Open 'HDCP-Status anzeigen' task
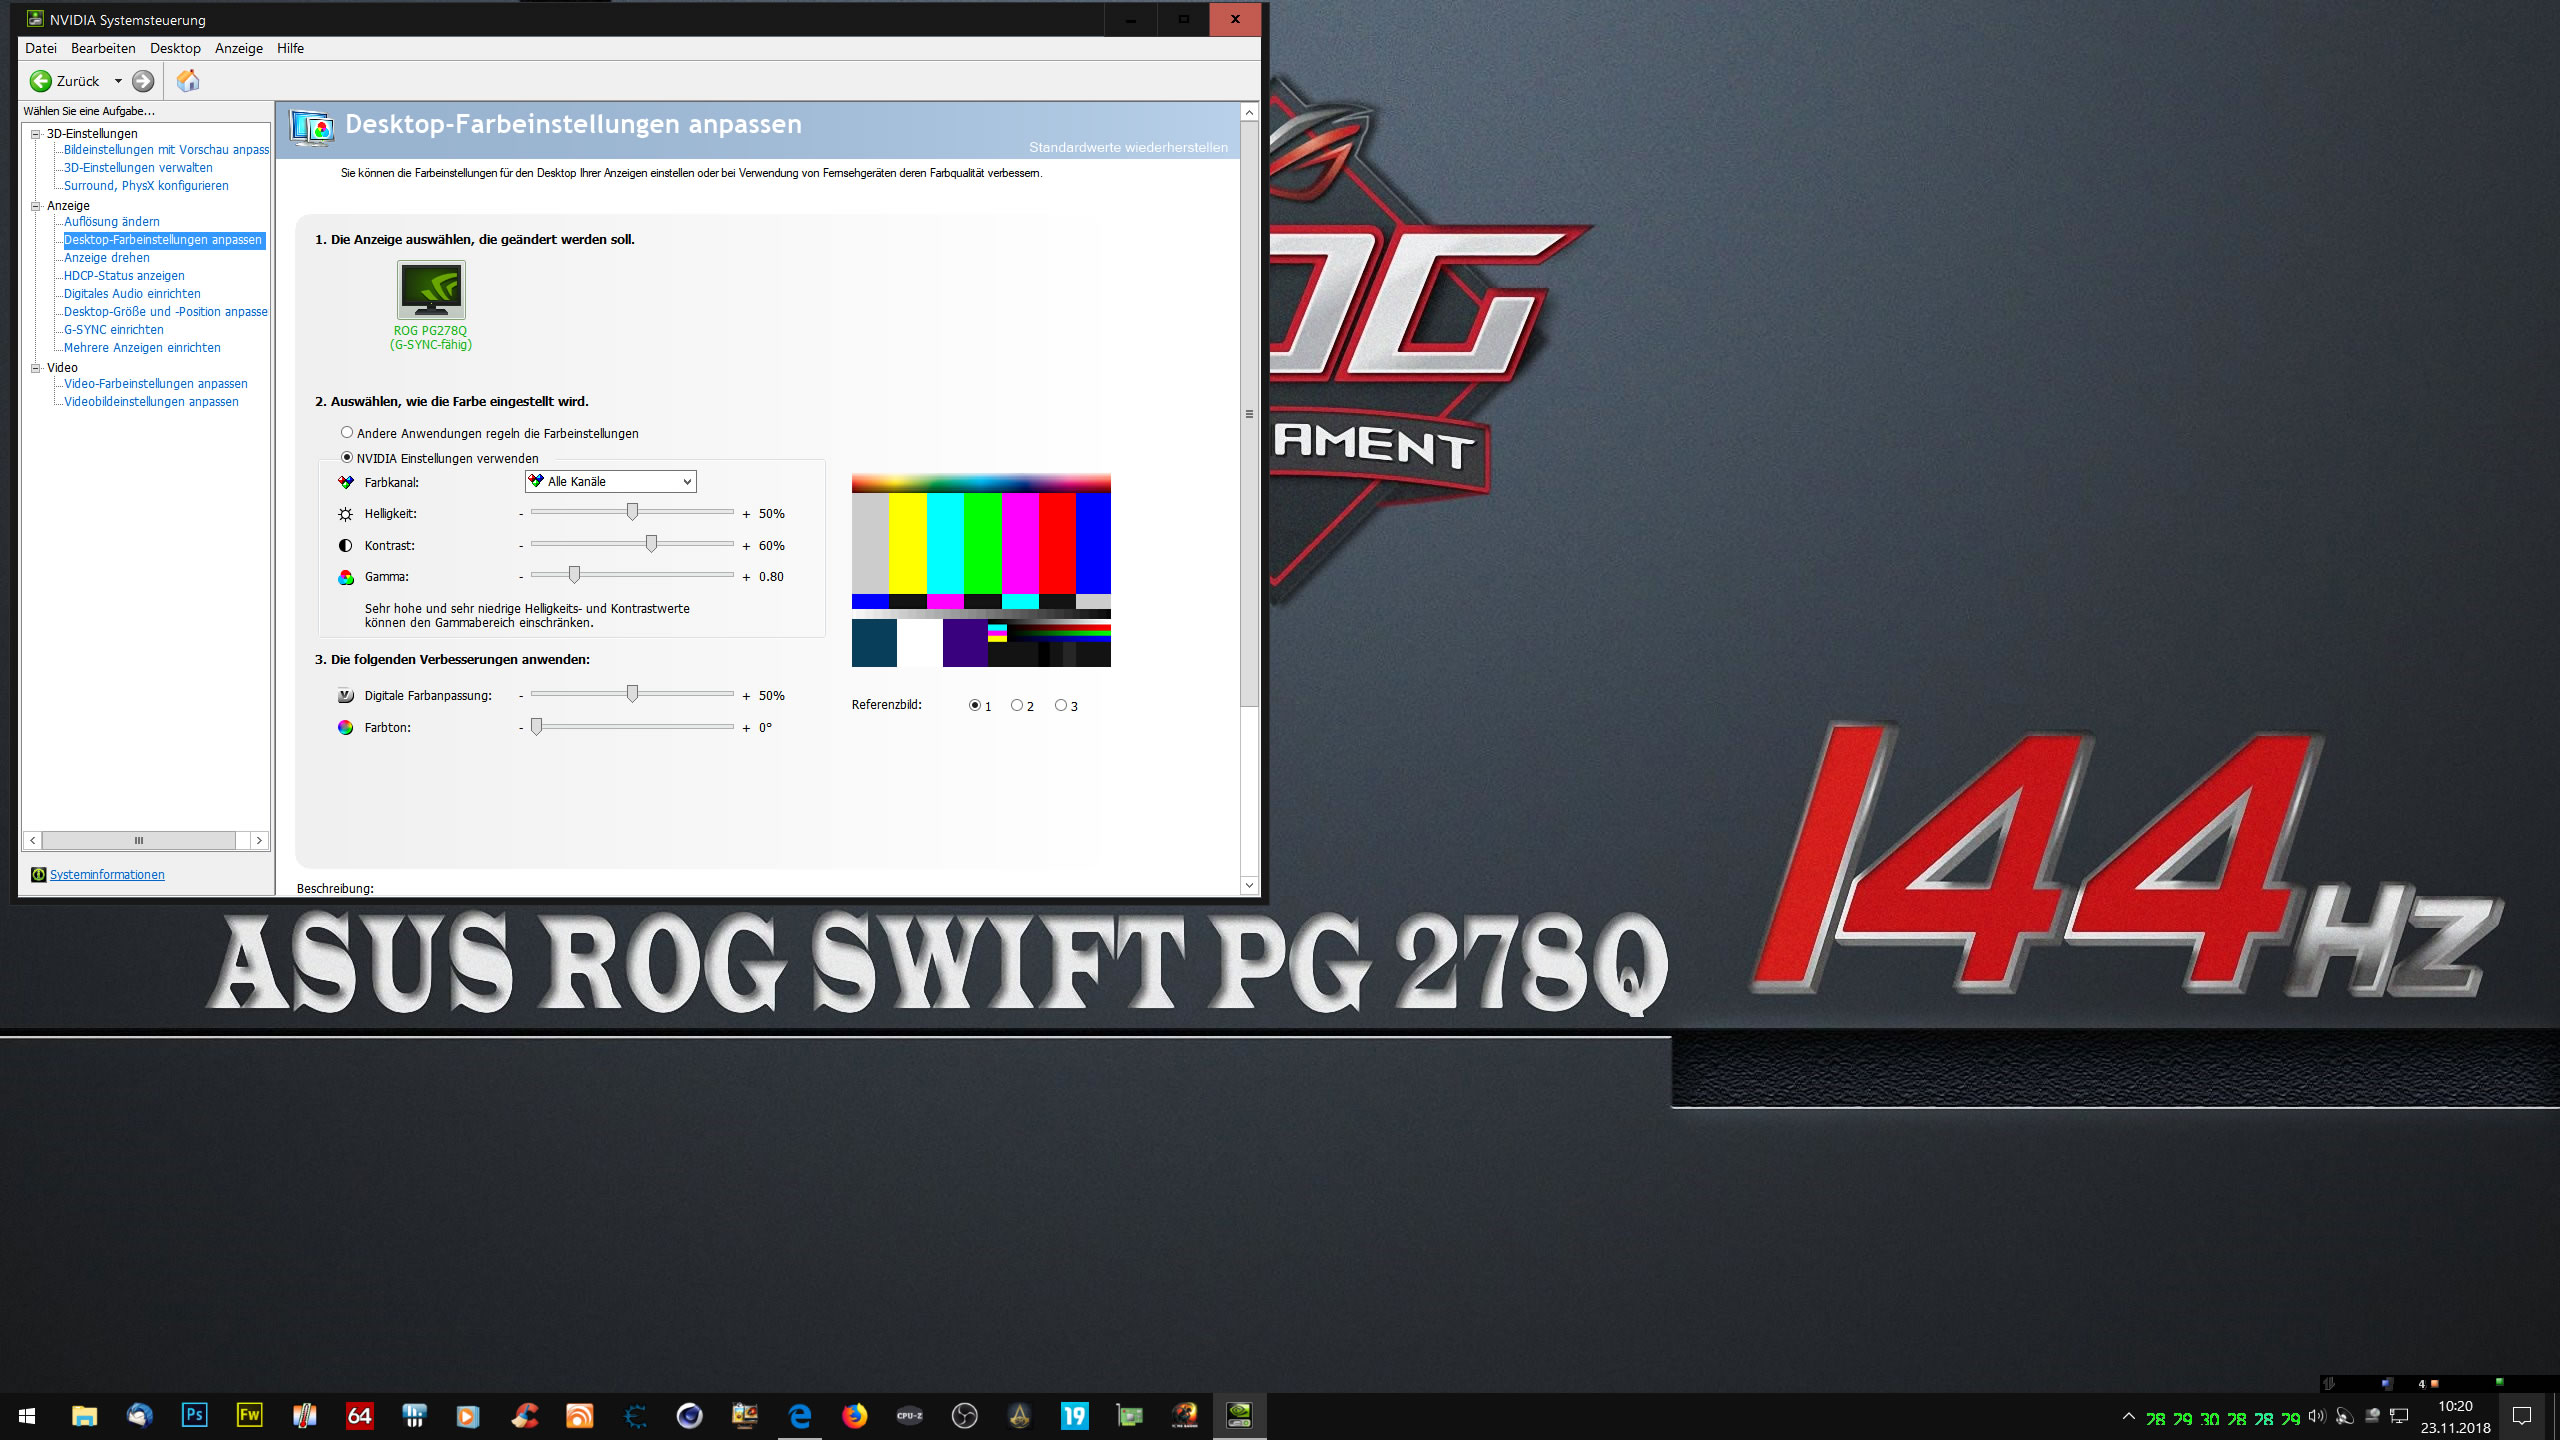The height and width of the screenshot is (1440, 2560). pyautogui.click(x=124, y=276)
